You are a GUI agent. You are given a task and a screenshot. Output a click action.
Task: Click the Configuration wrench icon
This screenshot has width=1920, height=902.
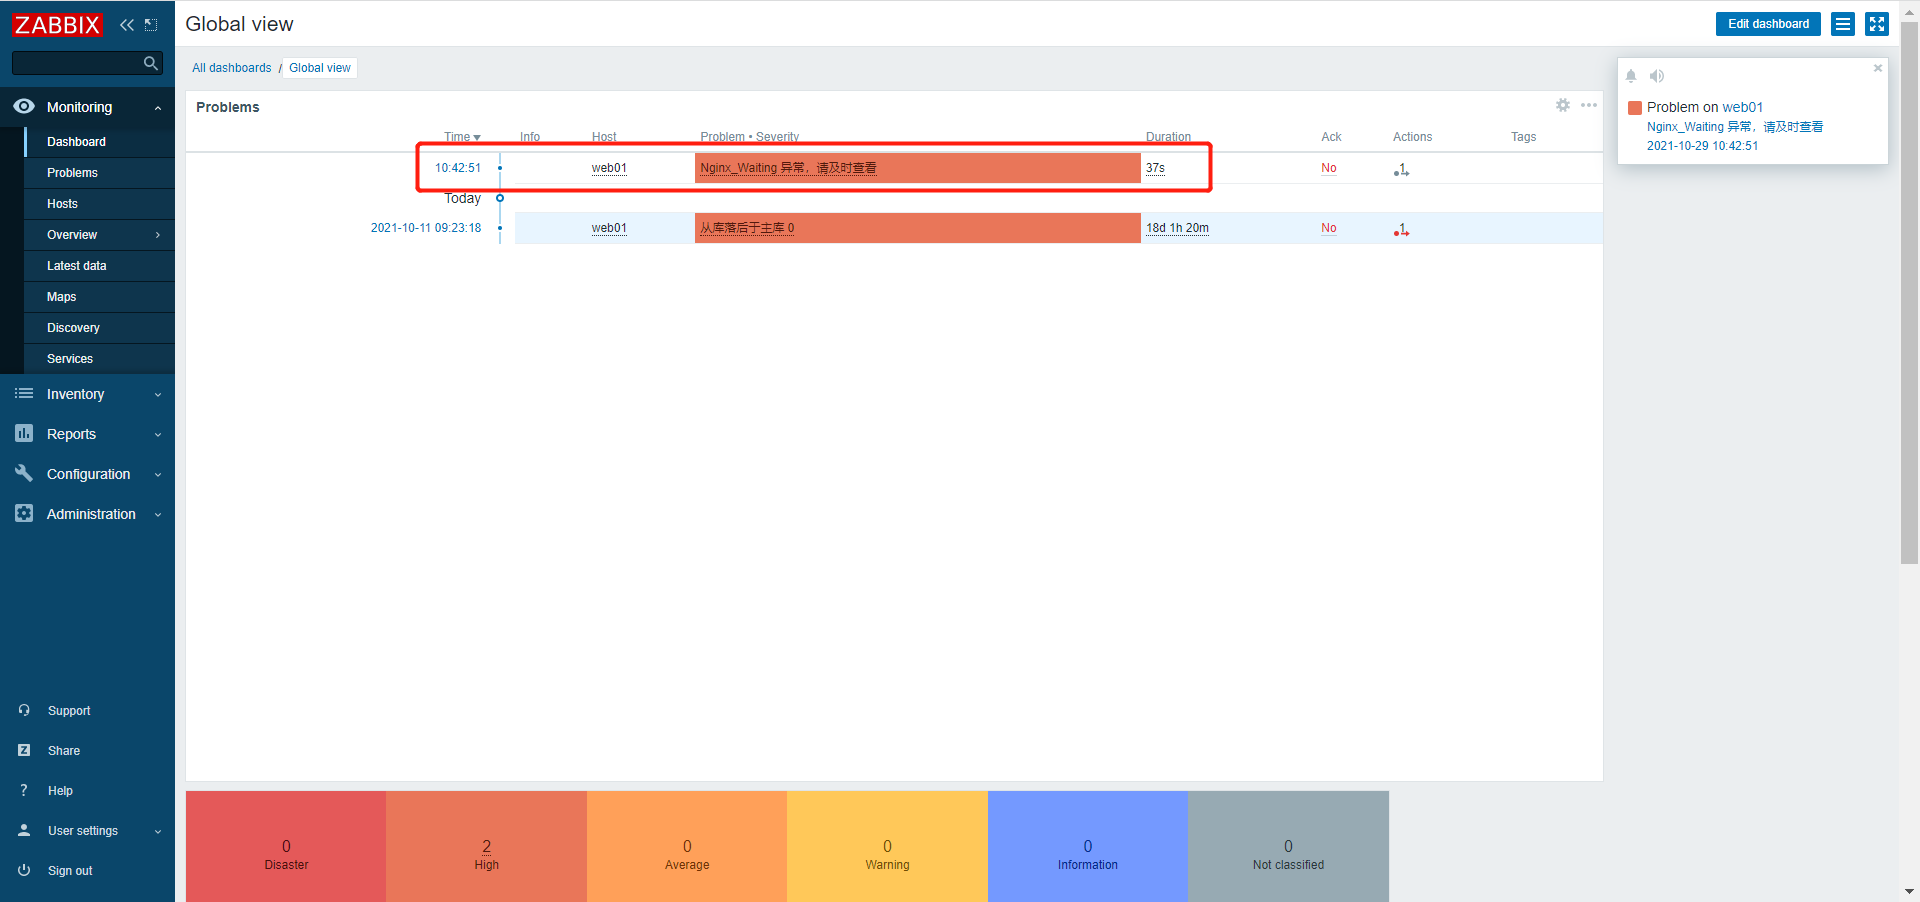coord(24,473)
